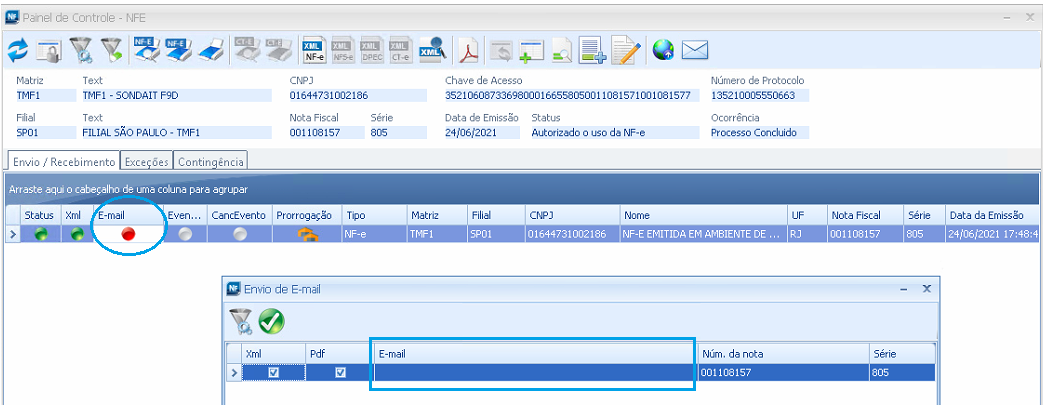Click the greyed CT-E preview icon
This screenshot has height=405, width=1045.
pos(247,50)
